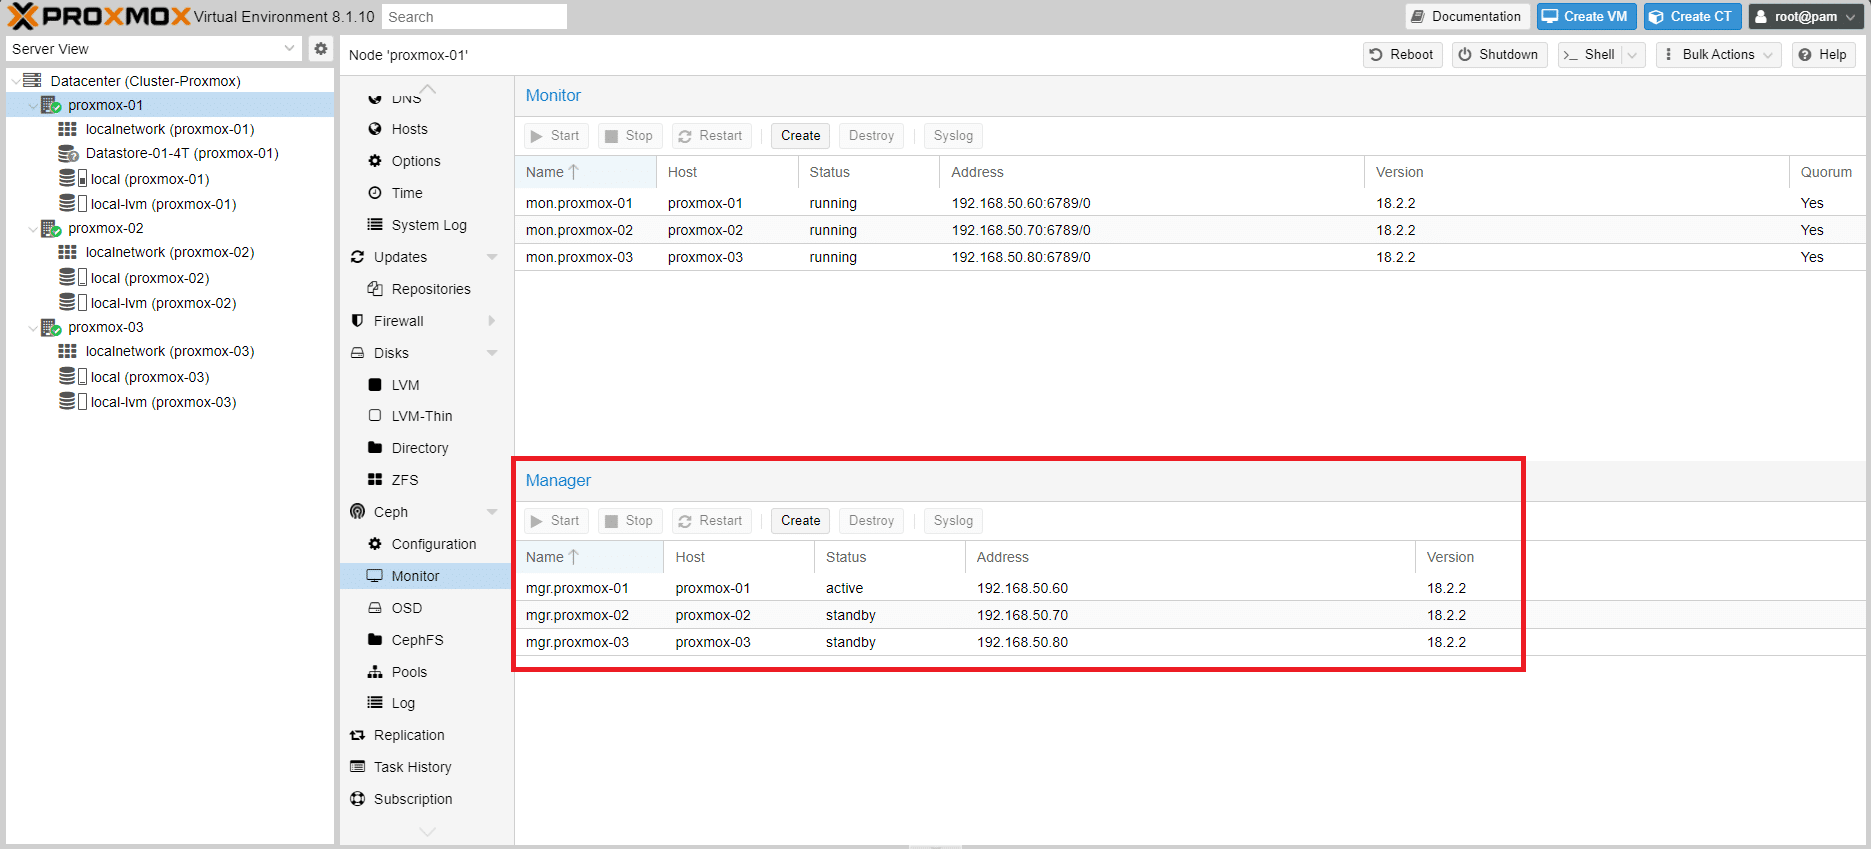Viewport: 1871px width, 849px height.
Task: Click the Options gear icon in sidebar
Action: click(x=375, y=161)
